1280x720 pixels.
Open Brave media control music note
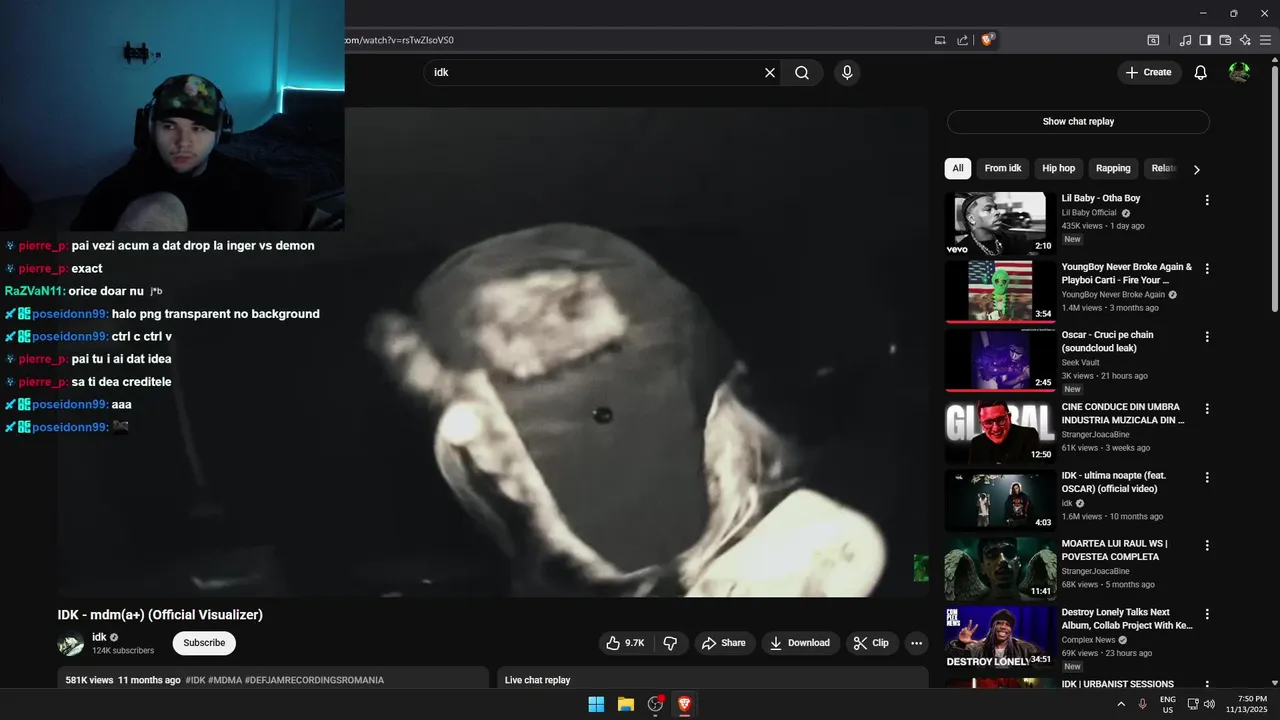point(1185,40)
